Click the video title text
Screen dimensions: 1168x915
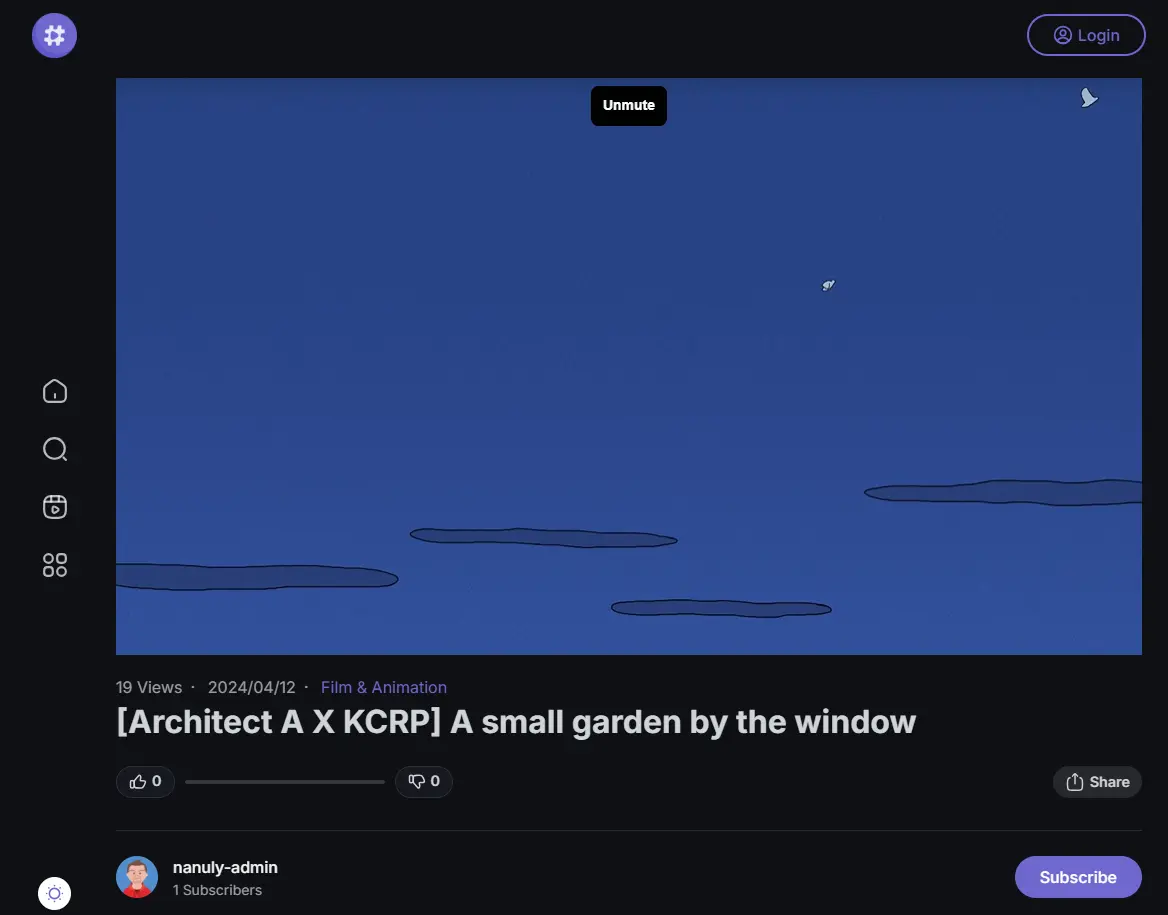point(516,722)
